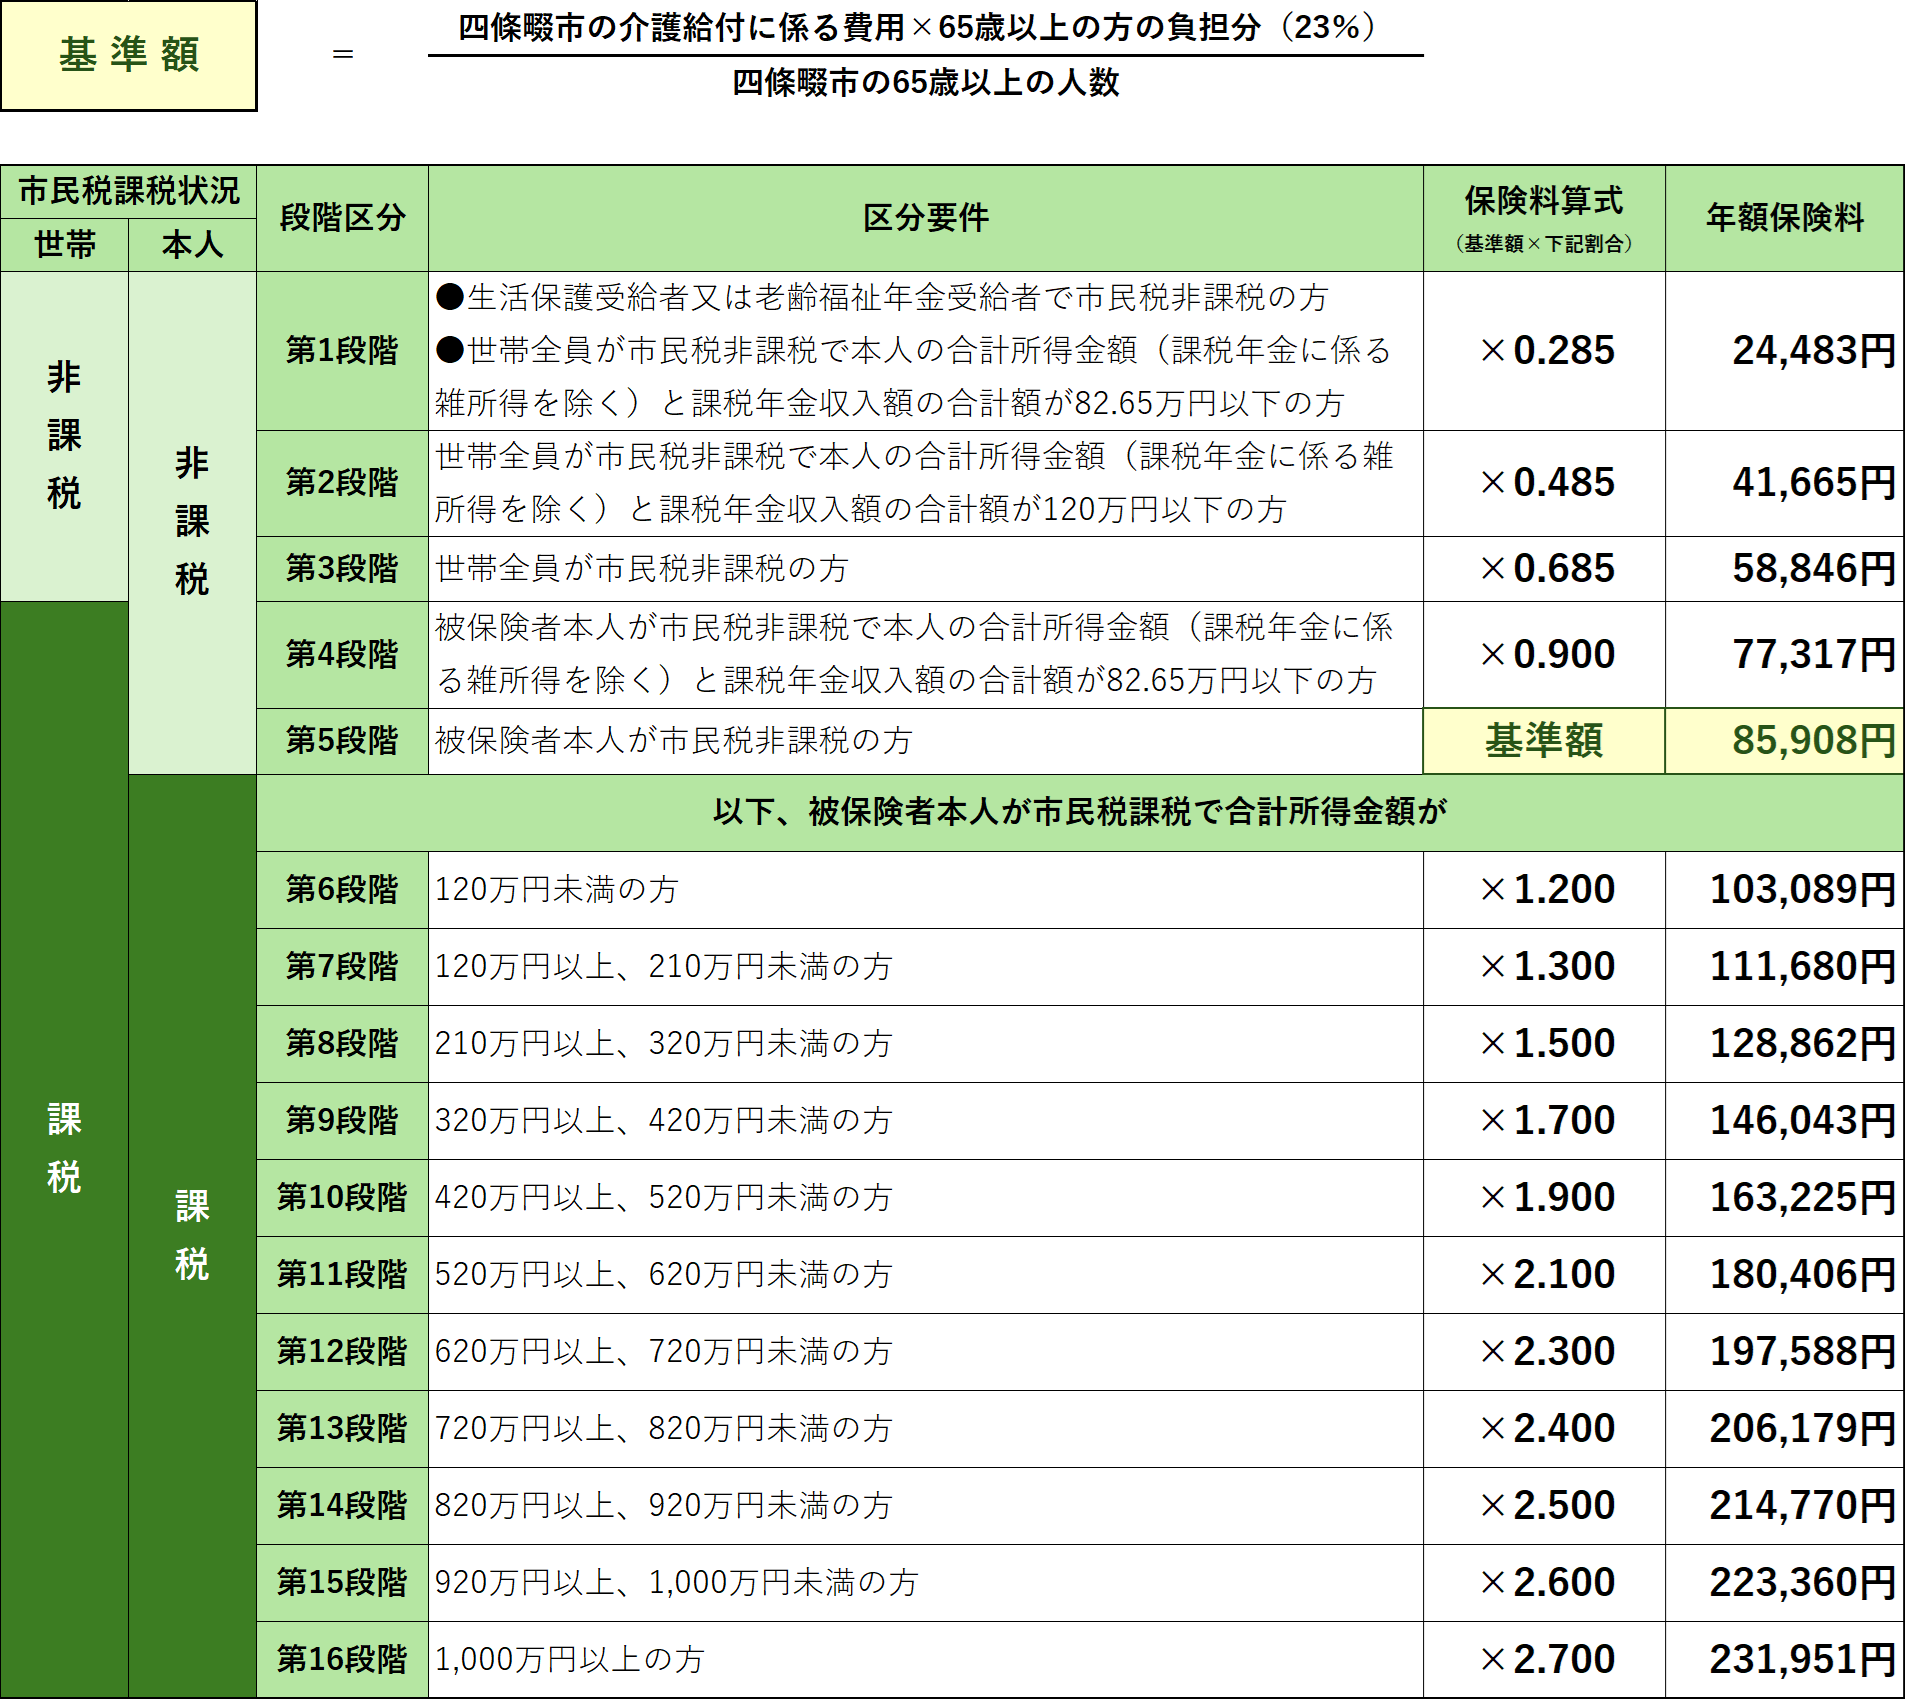Click the ×2.700 multiplier cell
Screen dimensions: 1905x1699
point(1544,1660)
